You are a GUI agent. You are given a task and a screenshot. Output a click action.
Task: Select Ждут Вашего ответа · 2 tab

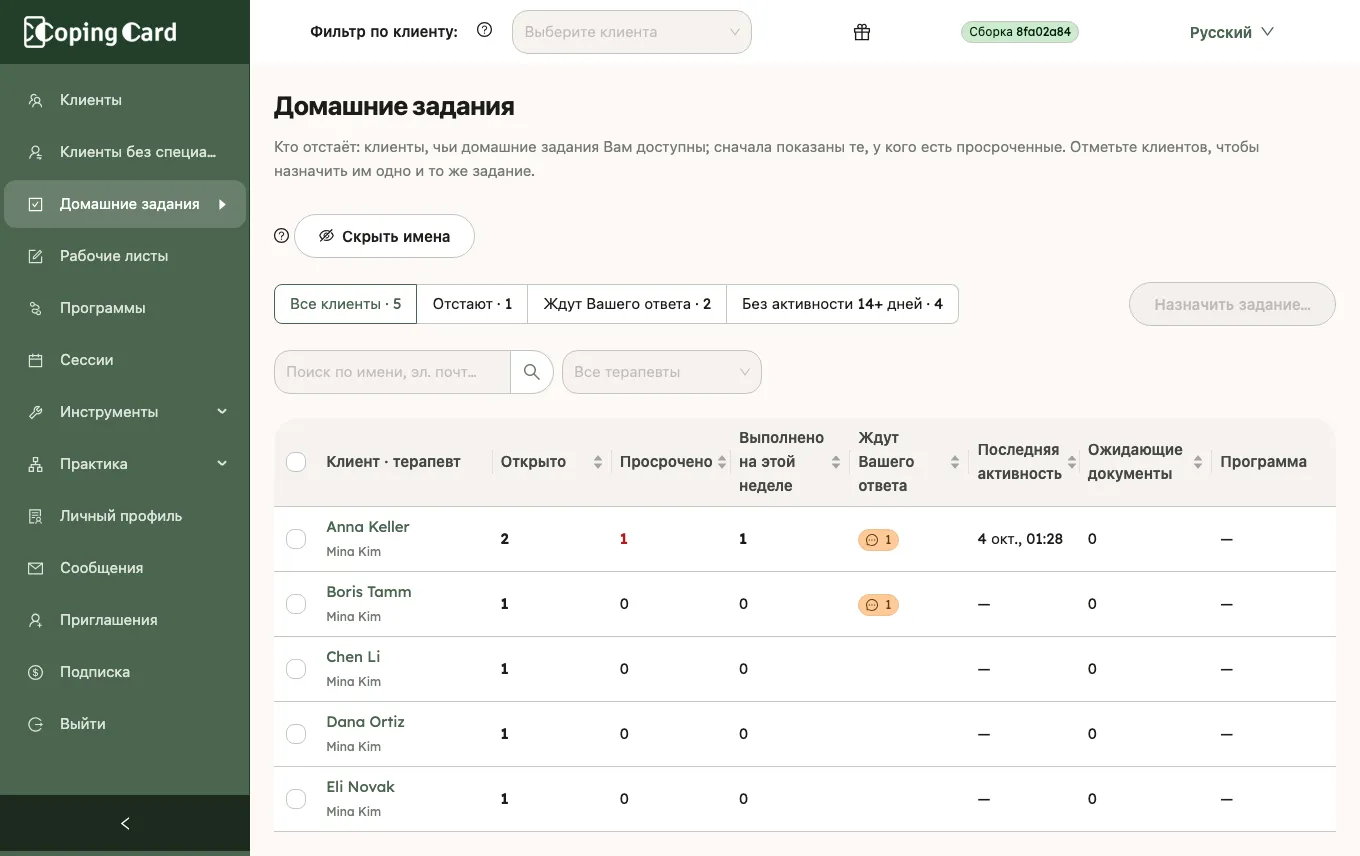click(627, 304)
